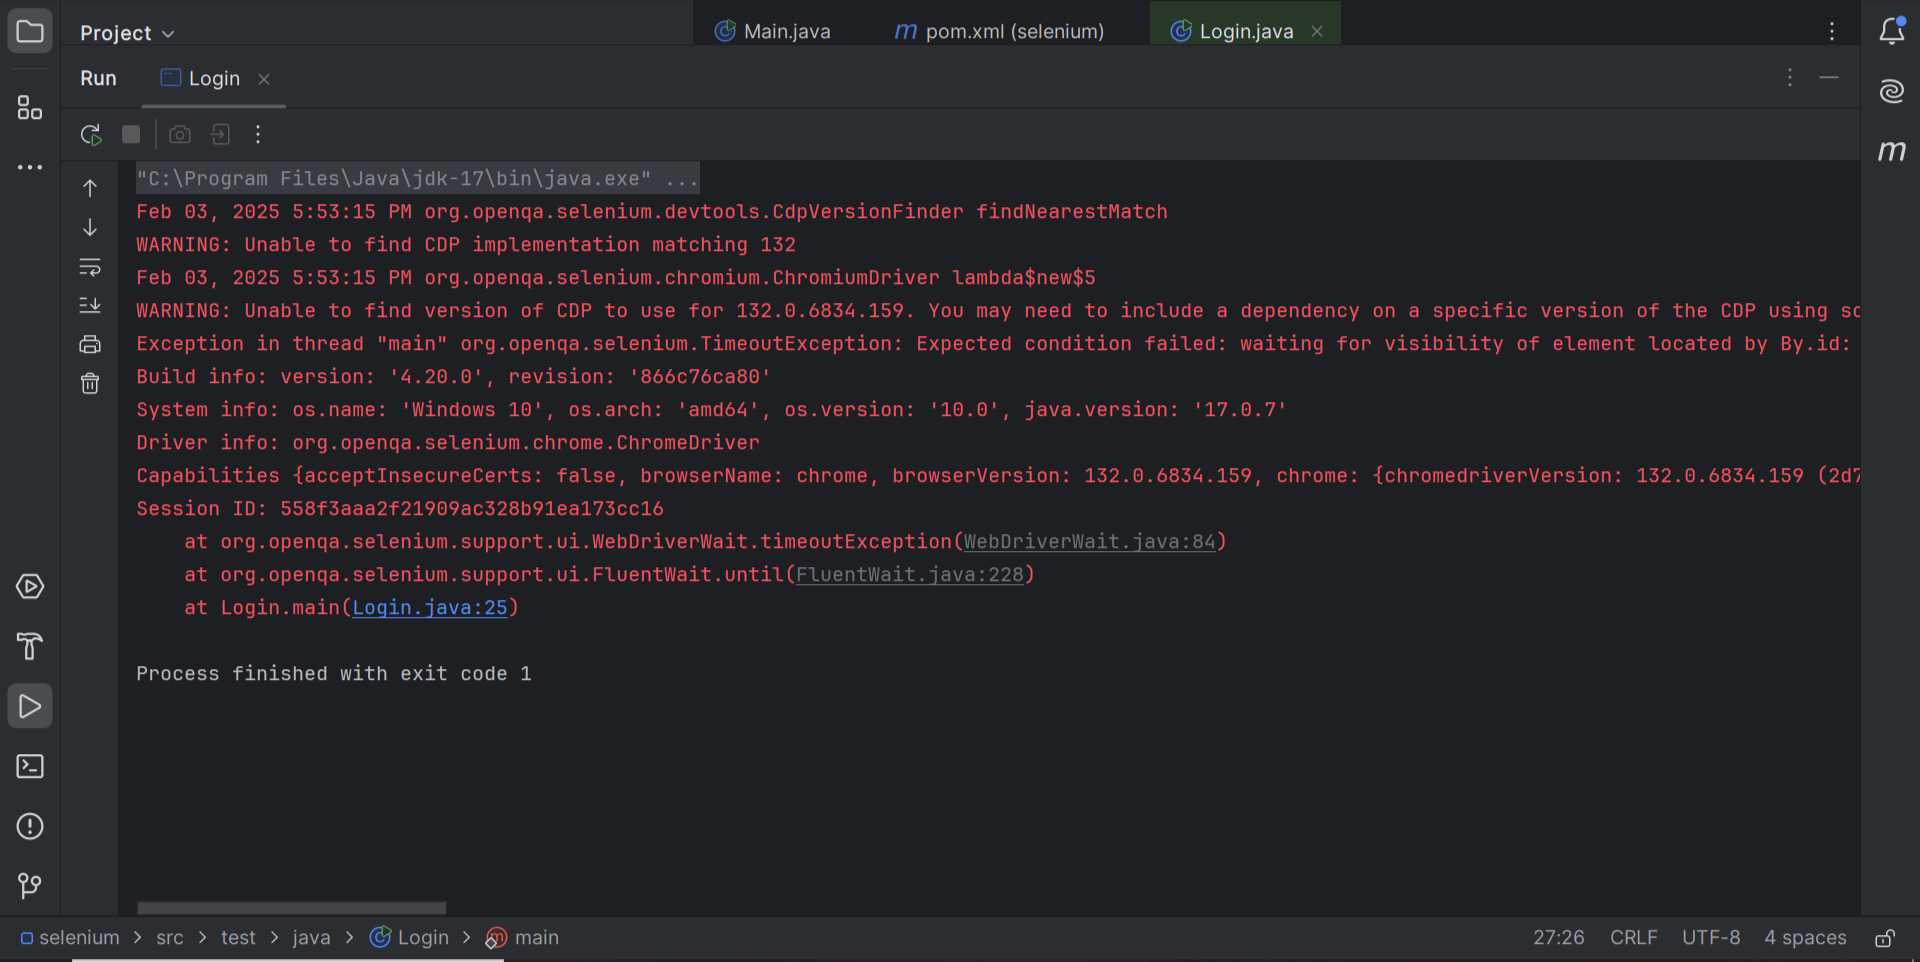Open the Services tool window icon
Screen dimensions: 1920x962
point(30,586)
